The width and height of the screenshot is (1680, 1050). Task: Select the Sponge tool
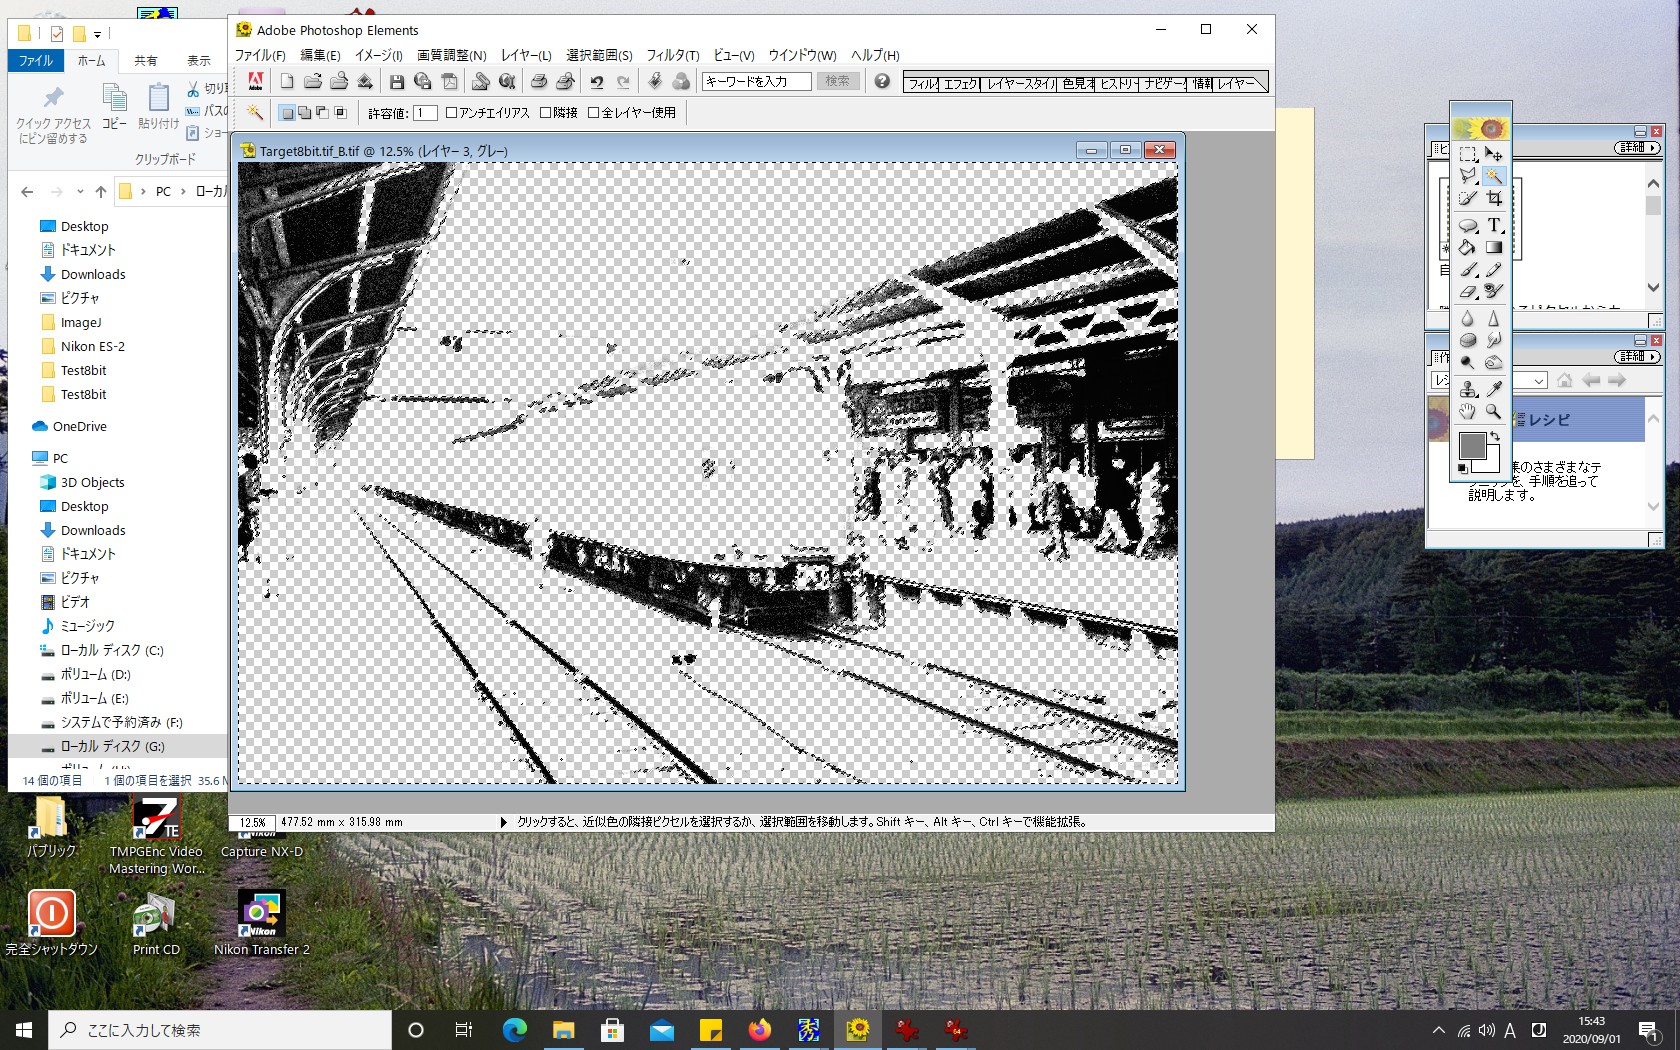click(x=1467, y=340)
